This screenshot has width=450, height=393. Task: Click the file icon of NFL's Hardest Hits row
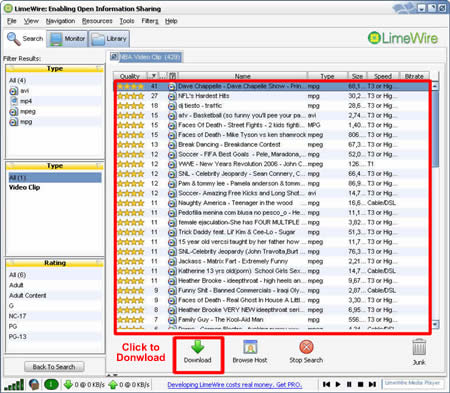coord(172,96)
